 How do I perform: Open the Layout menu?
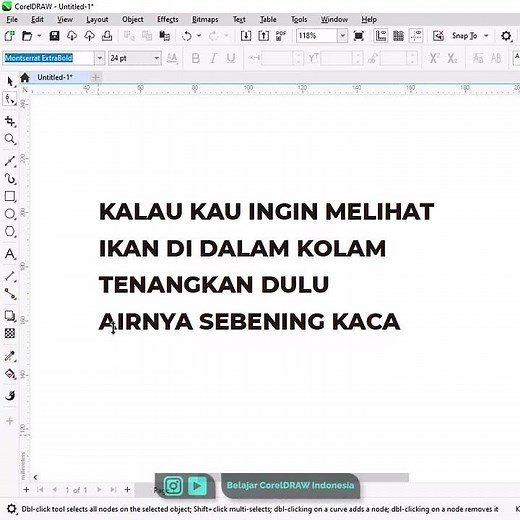[x=97, y=19]
